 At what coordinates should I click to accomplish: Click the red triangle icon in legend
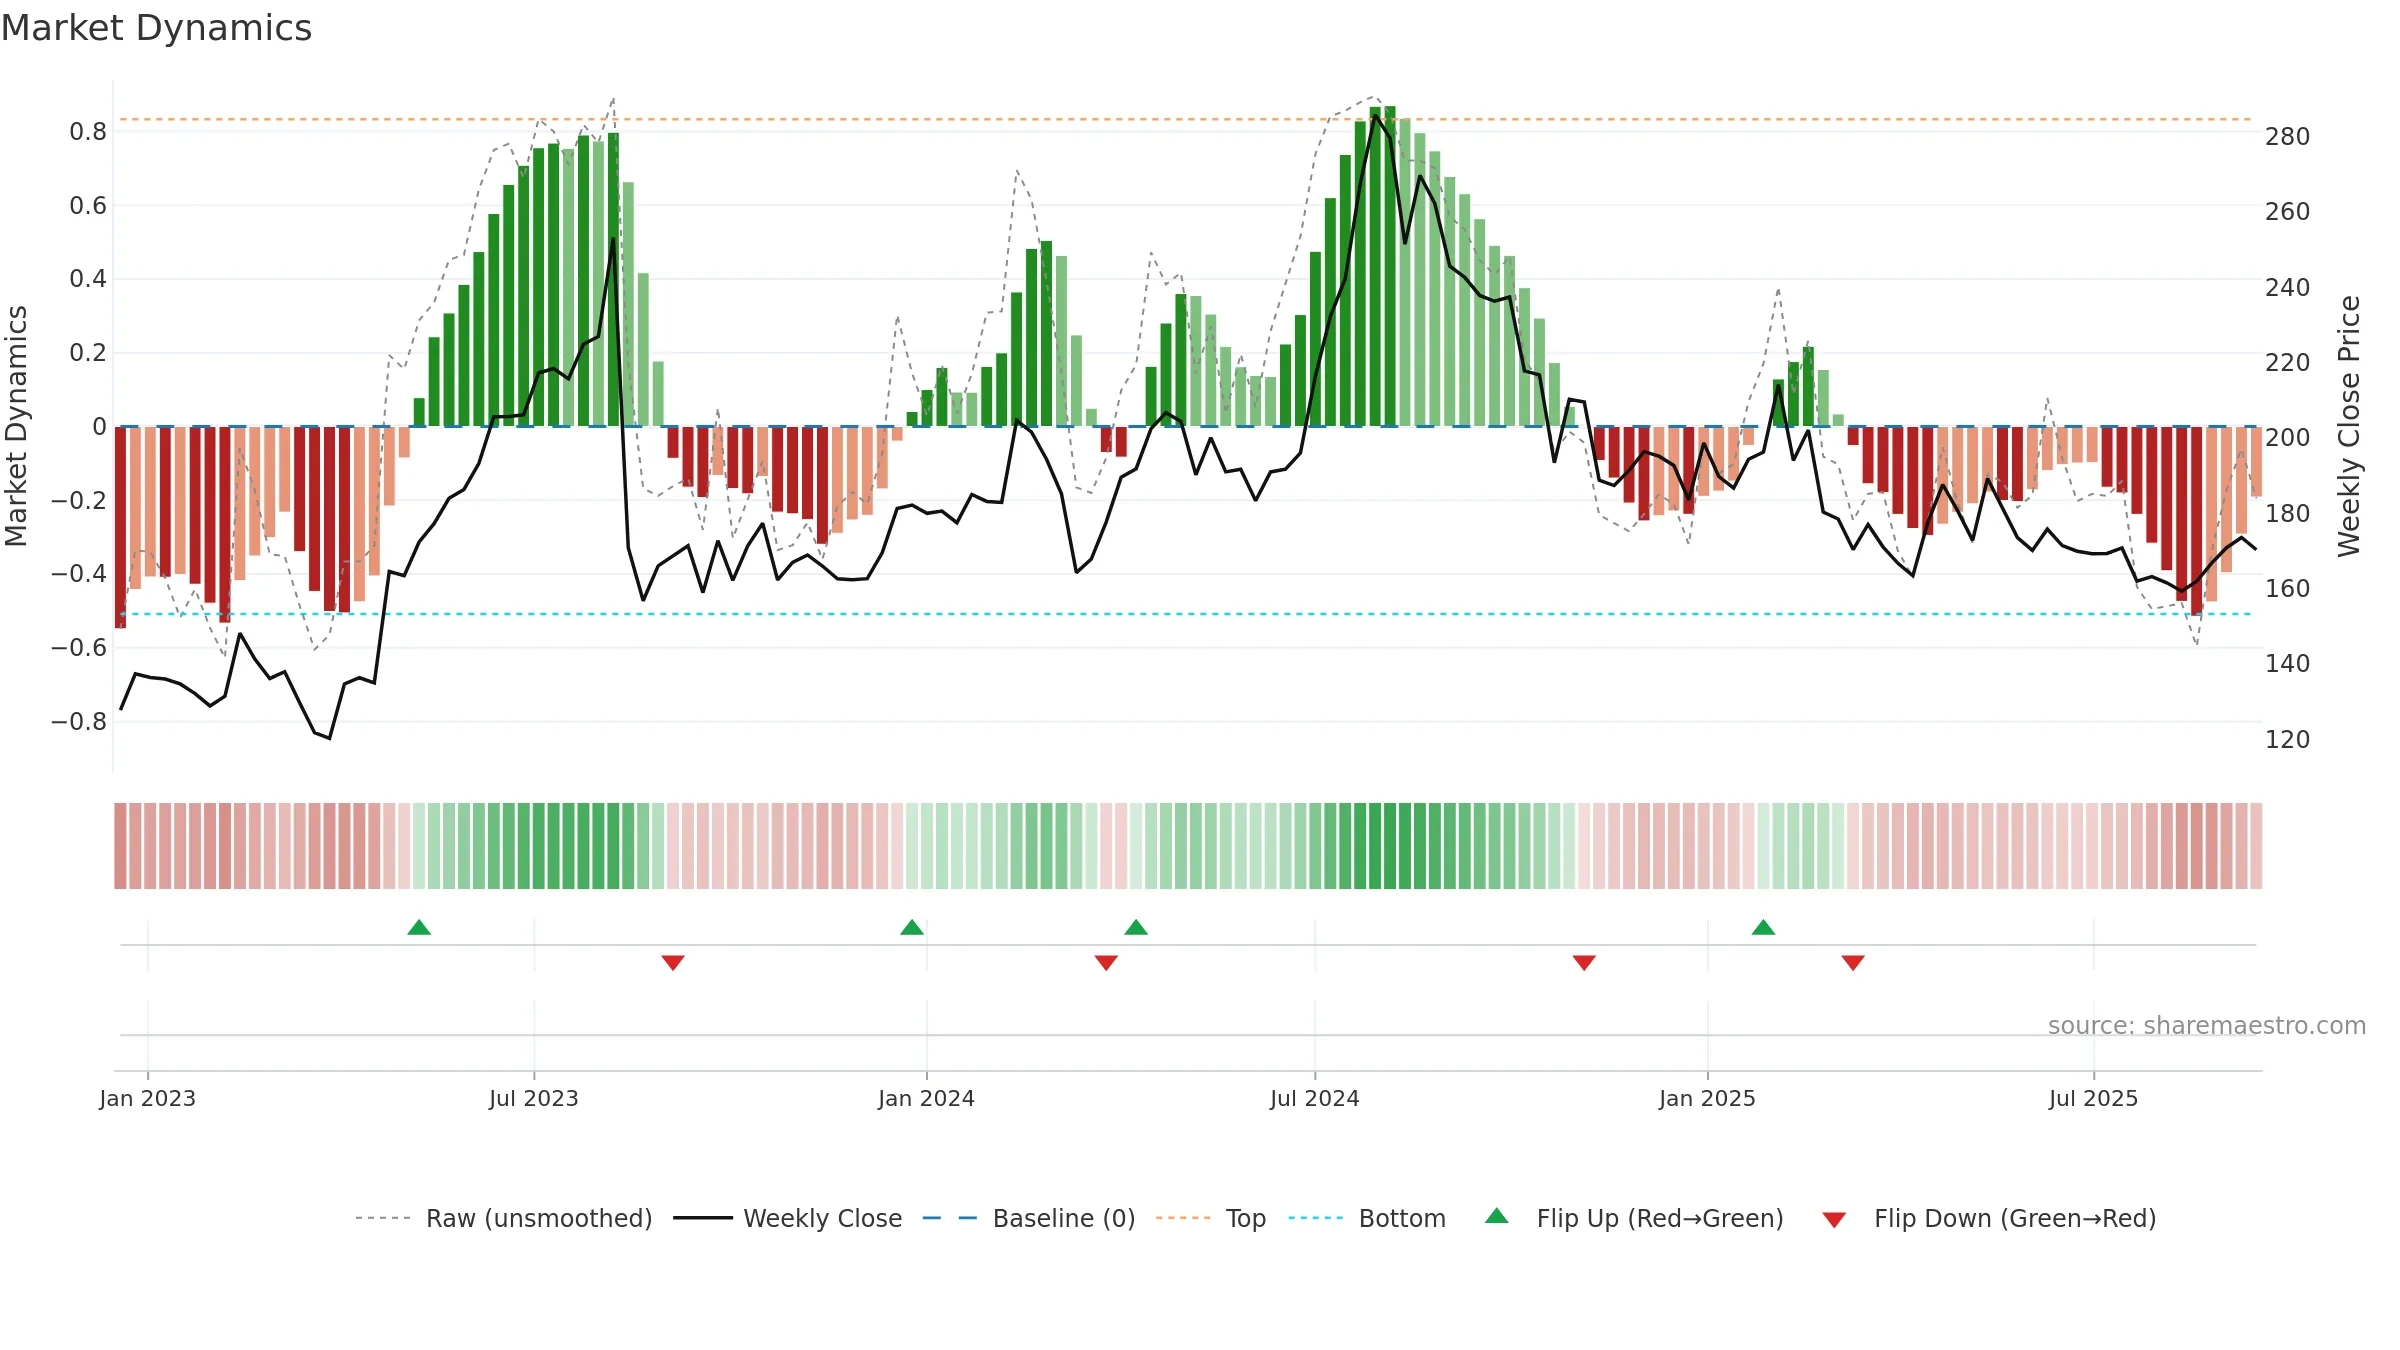point(1834,1220)
